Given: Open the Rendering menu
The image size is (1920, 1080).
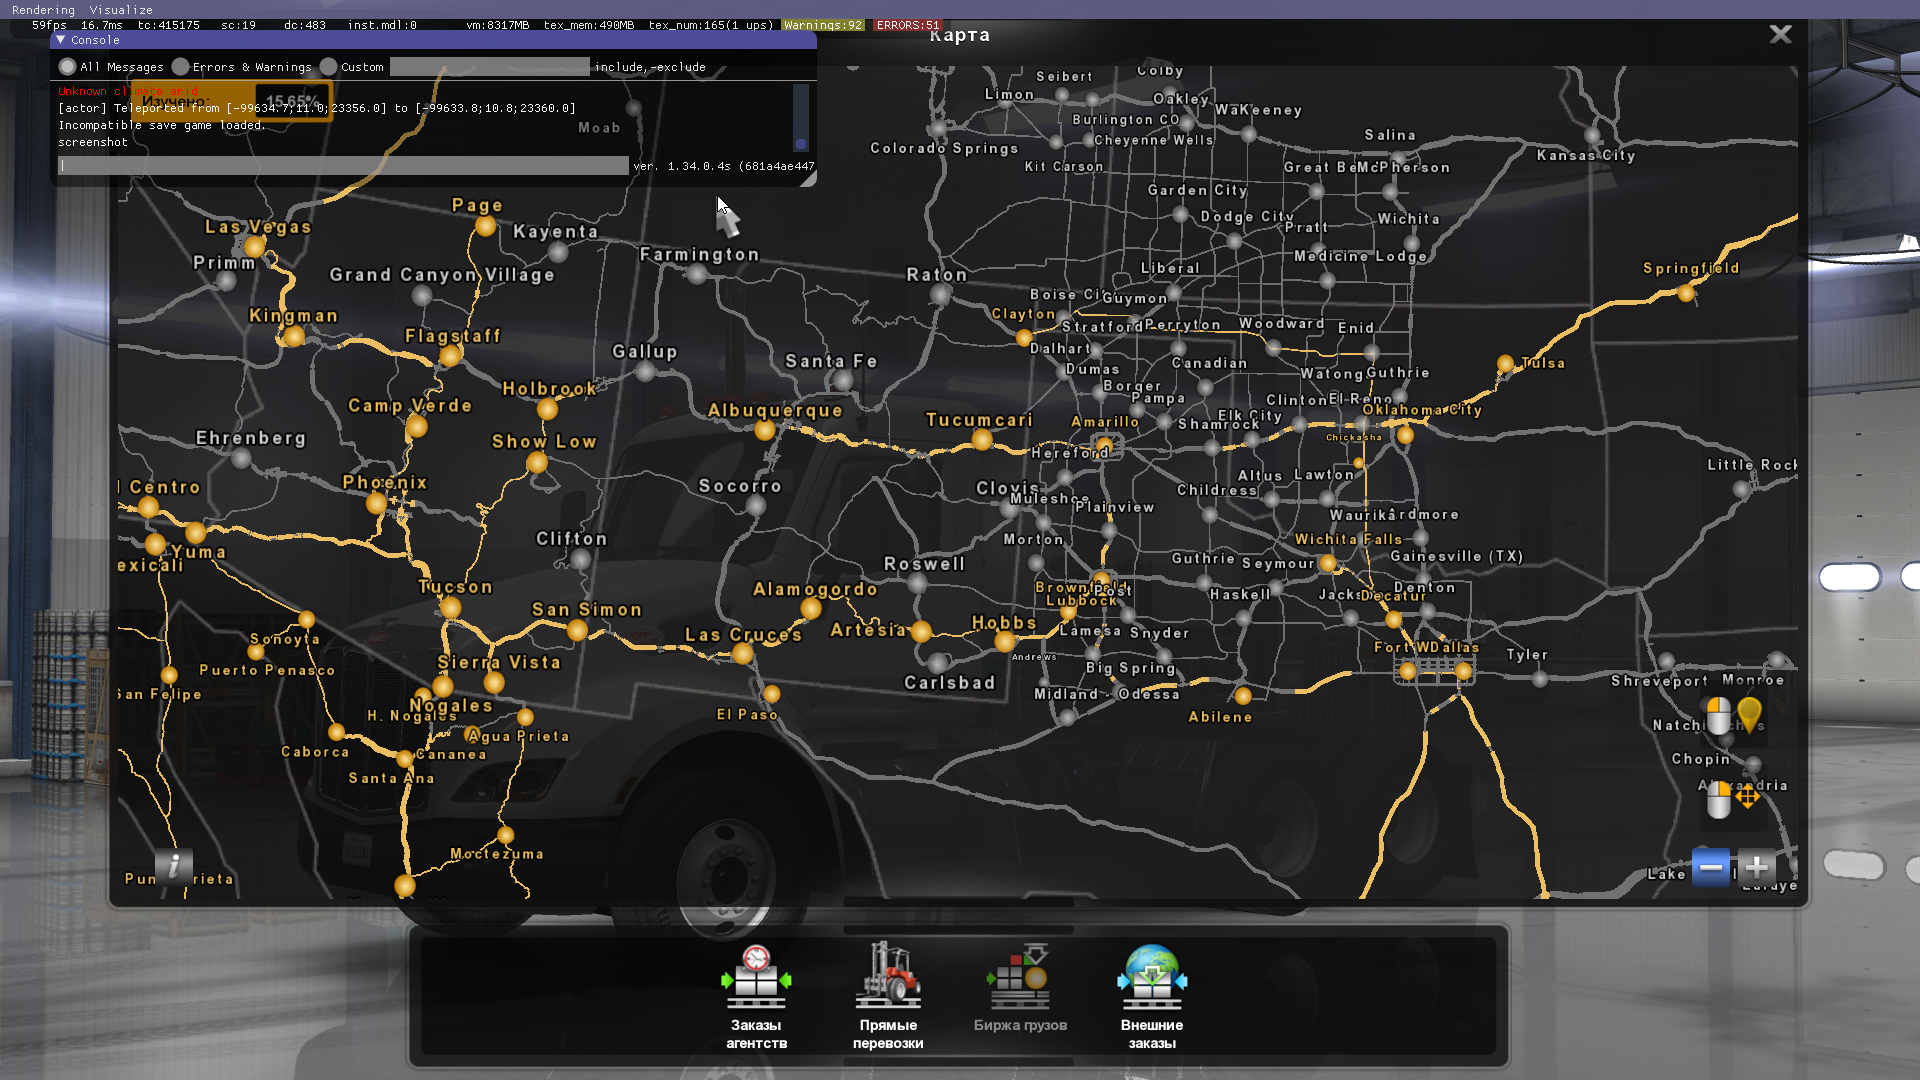Looking at the screenshot, I should pyautogui.click(x=43, y=10).
